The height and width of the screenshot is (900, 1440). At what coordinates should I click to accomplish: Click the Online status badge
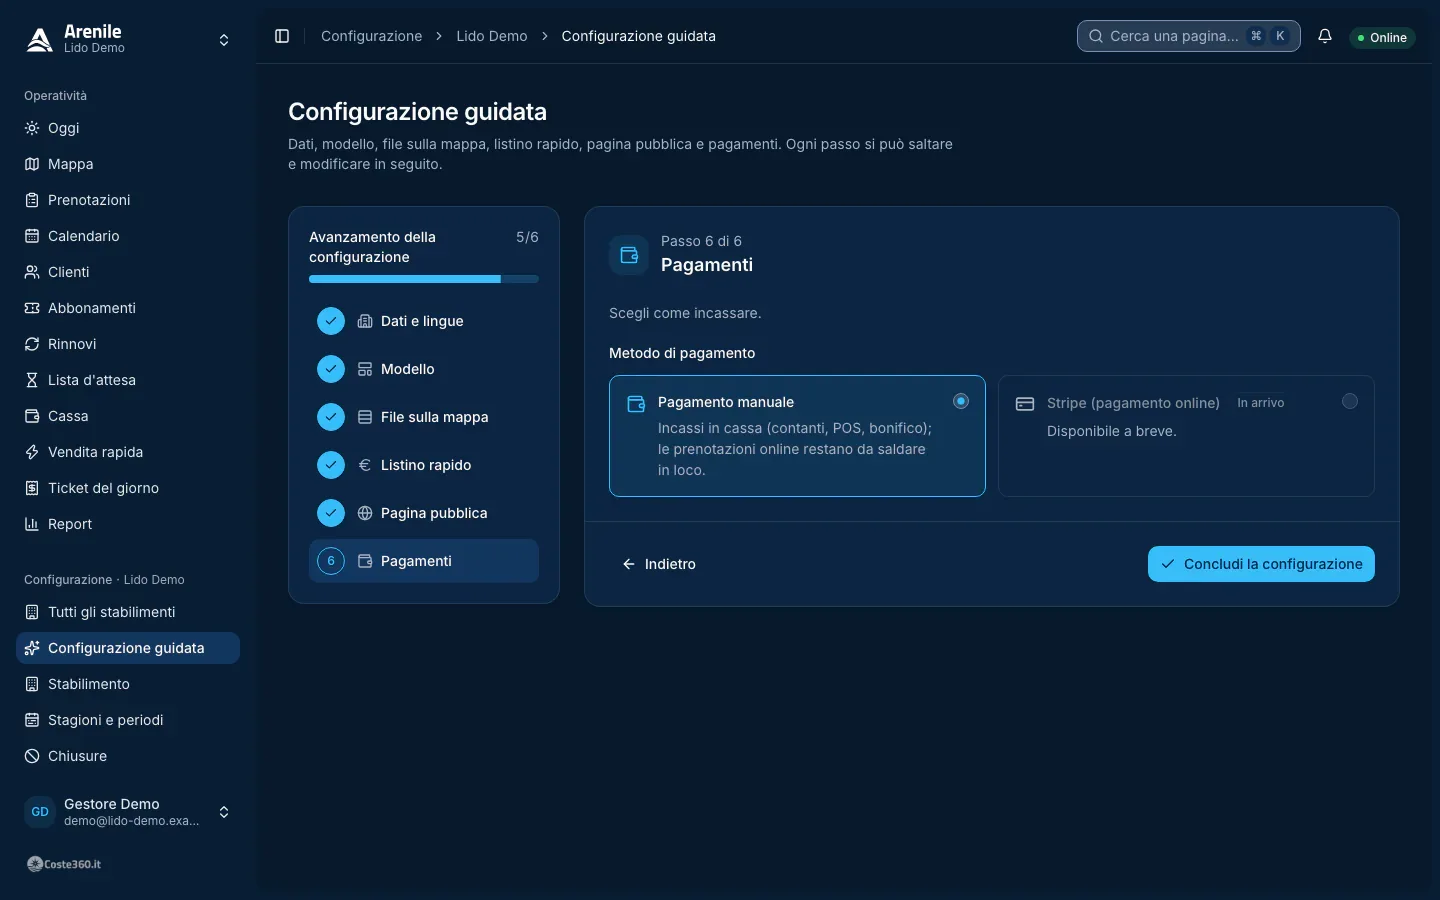coord(1382,37)
